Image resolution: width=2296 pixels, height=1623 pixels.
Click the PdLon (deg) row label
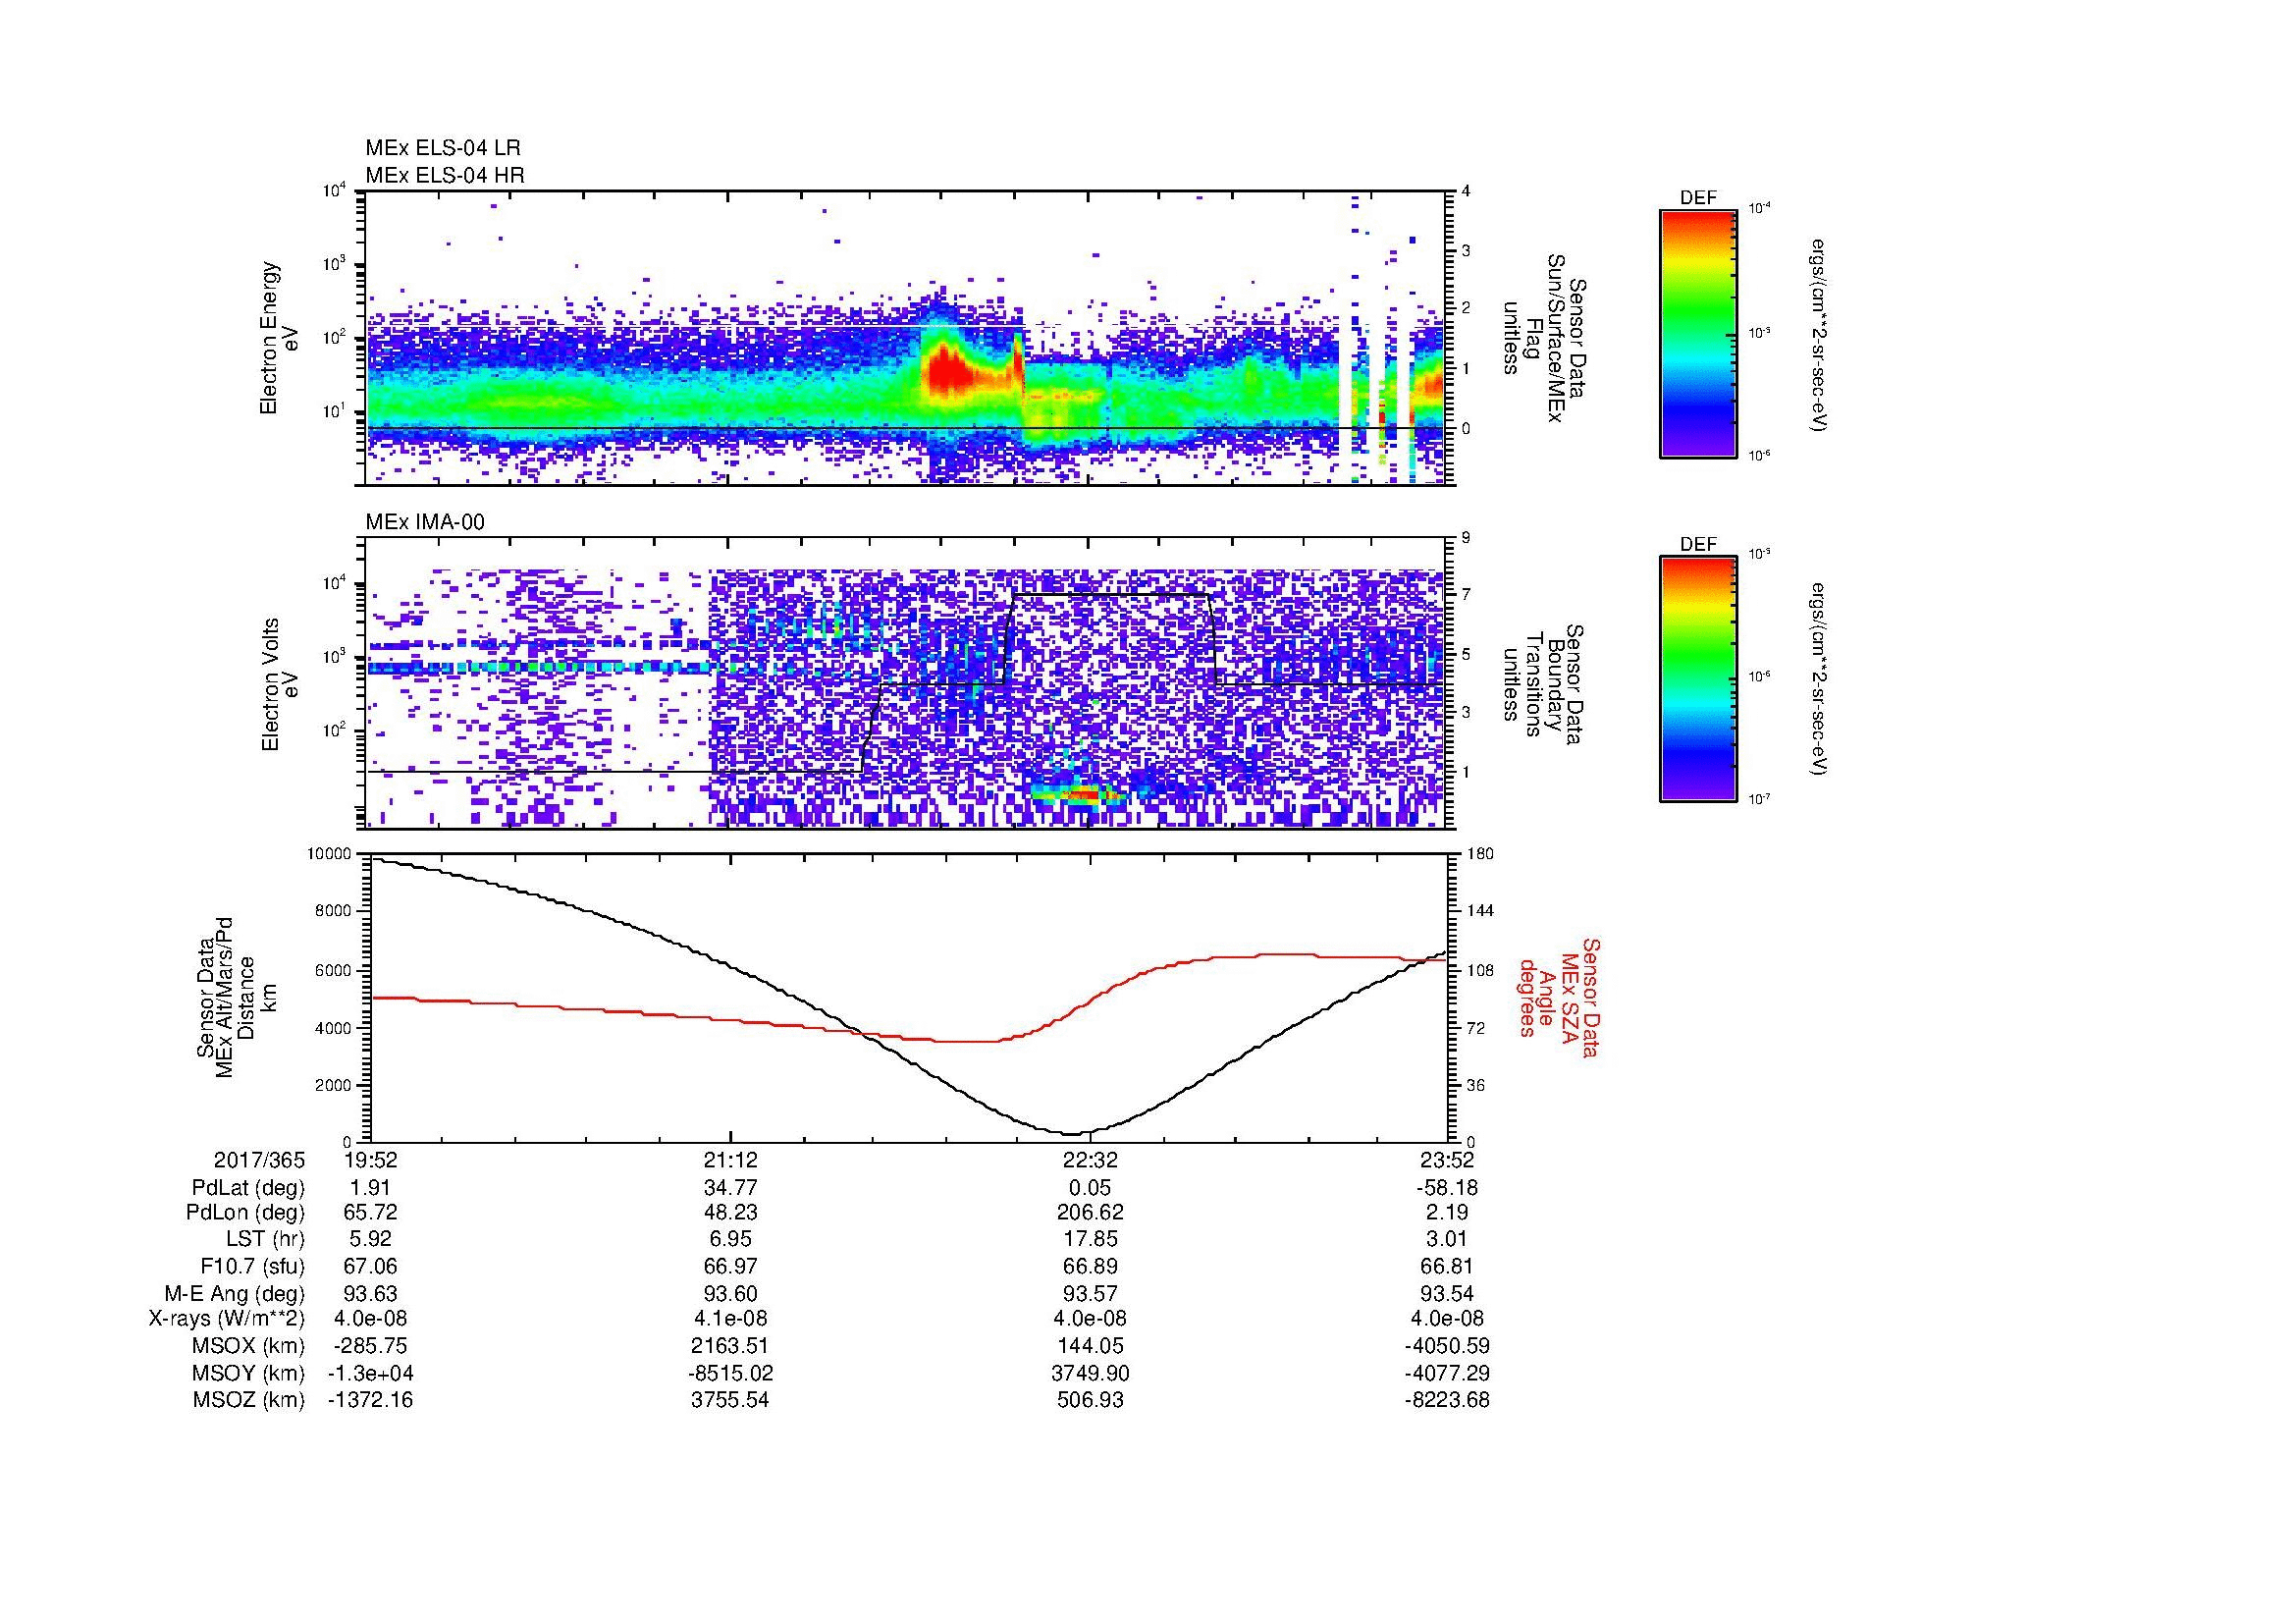coord(246,1213)
